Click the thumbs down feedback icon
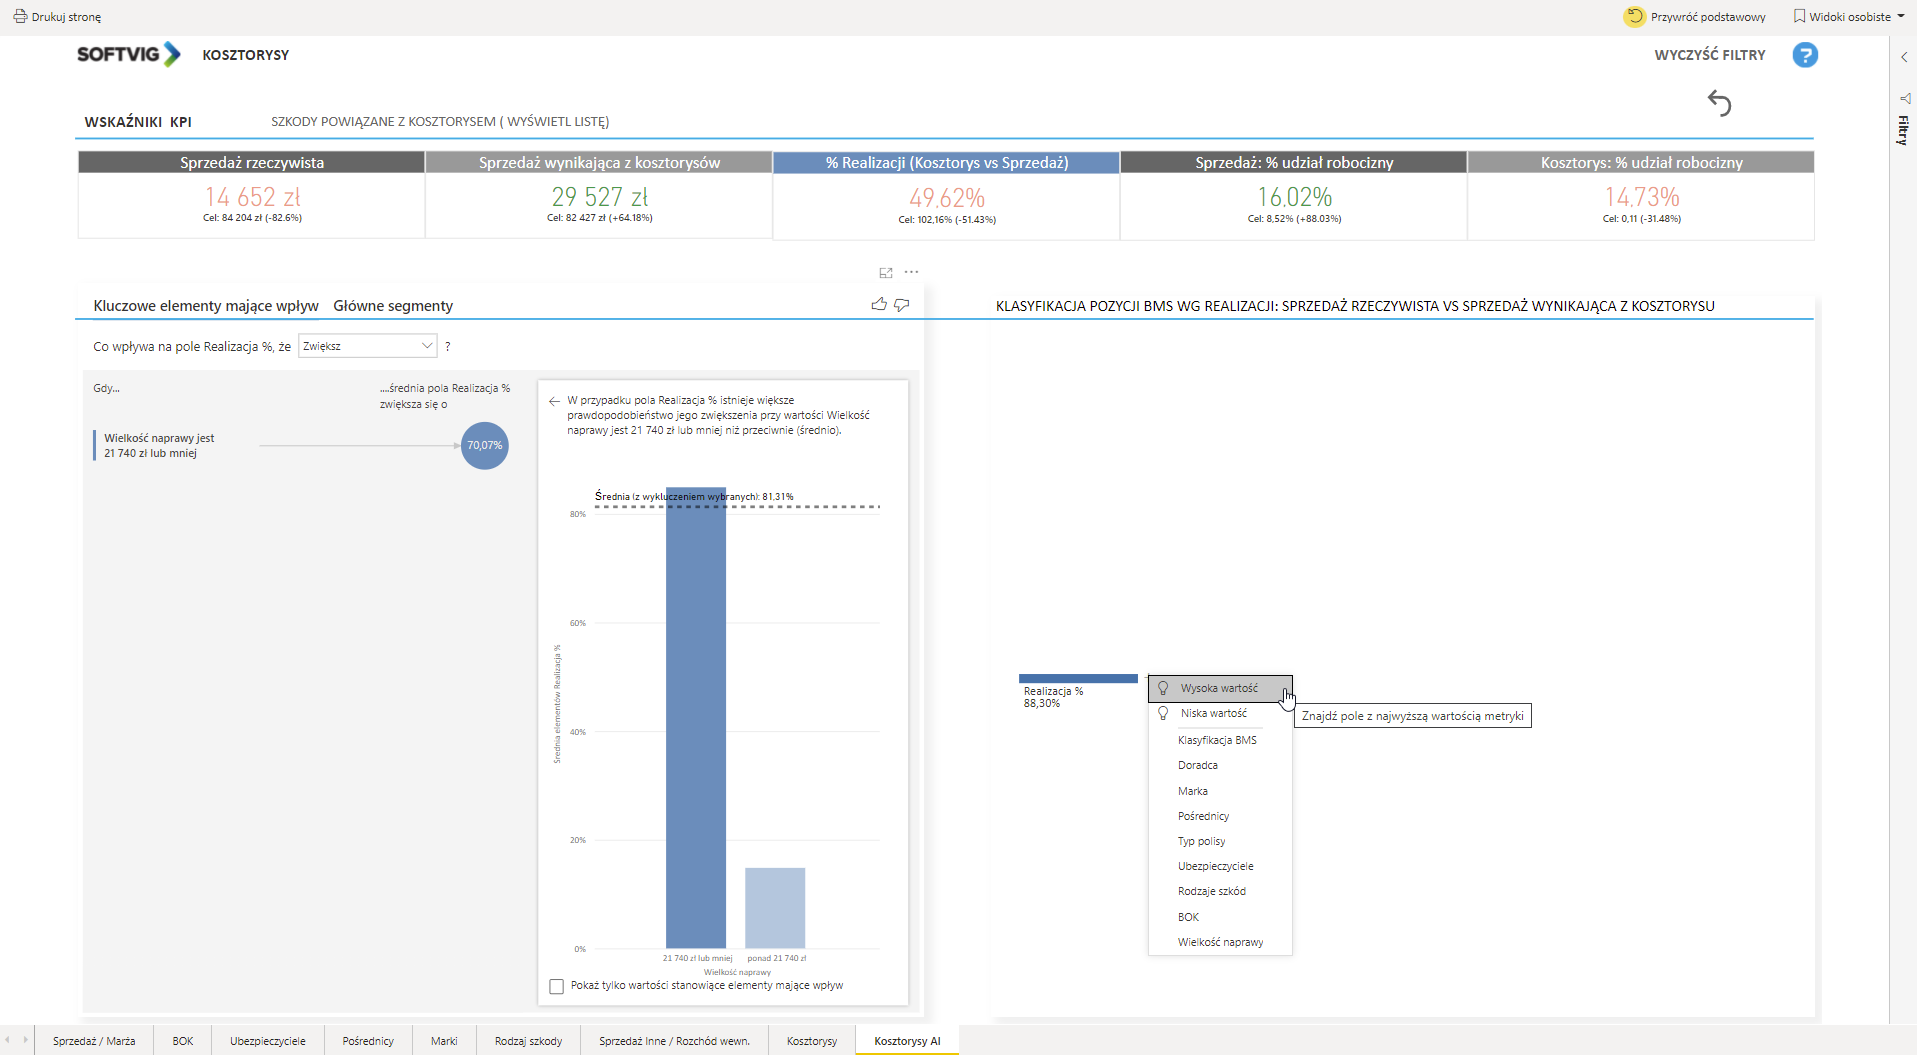Viewport: 1917px width, 1055px height. [902, 304]
